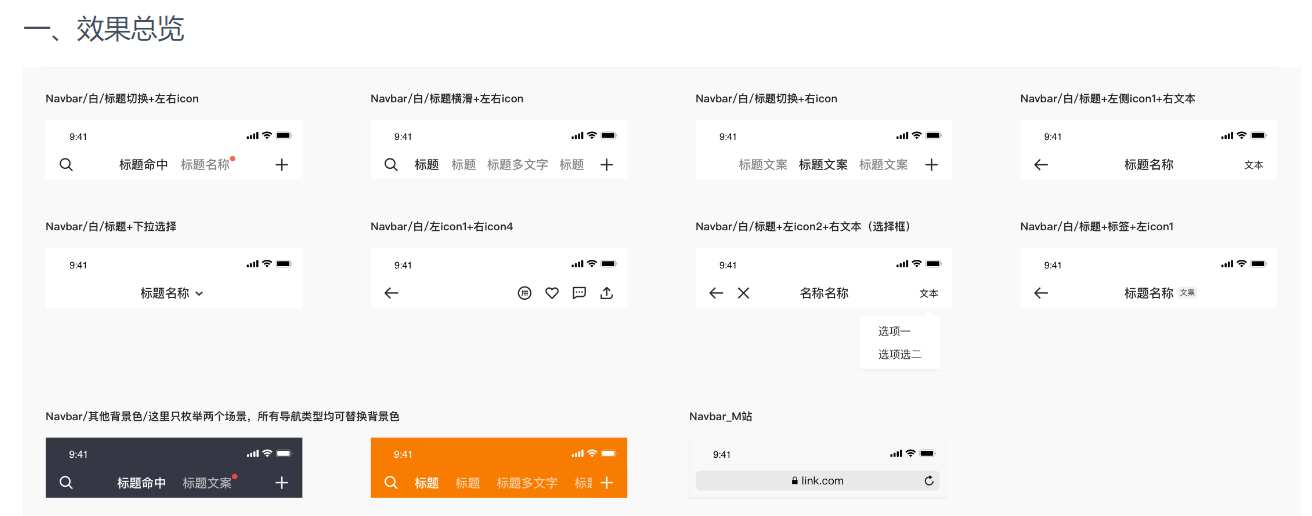Select bold 标题 tab in white 横滑 navbar
This screenshot has height=516, width=1312.
(427, 165)
